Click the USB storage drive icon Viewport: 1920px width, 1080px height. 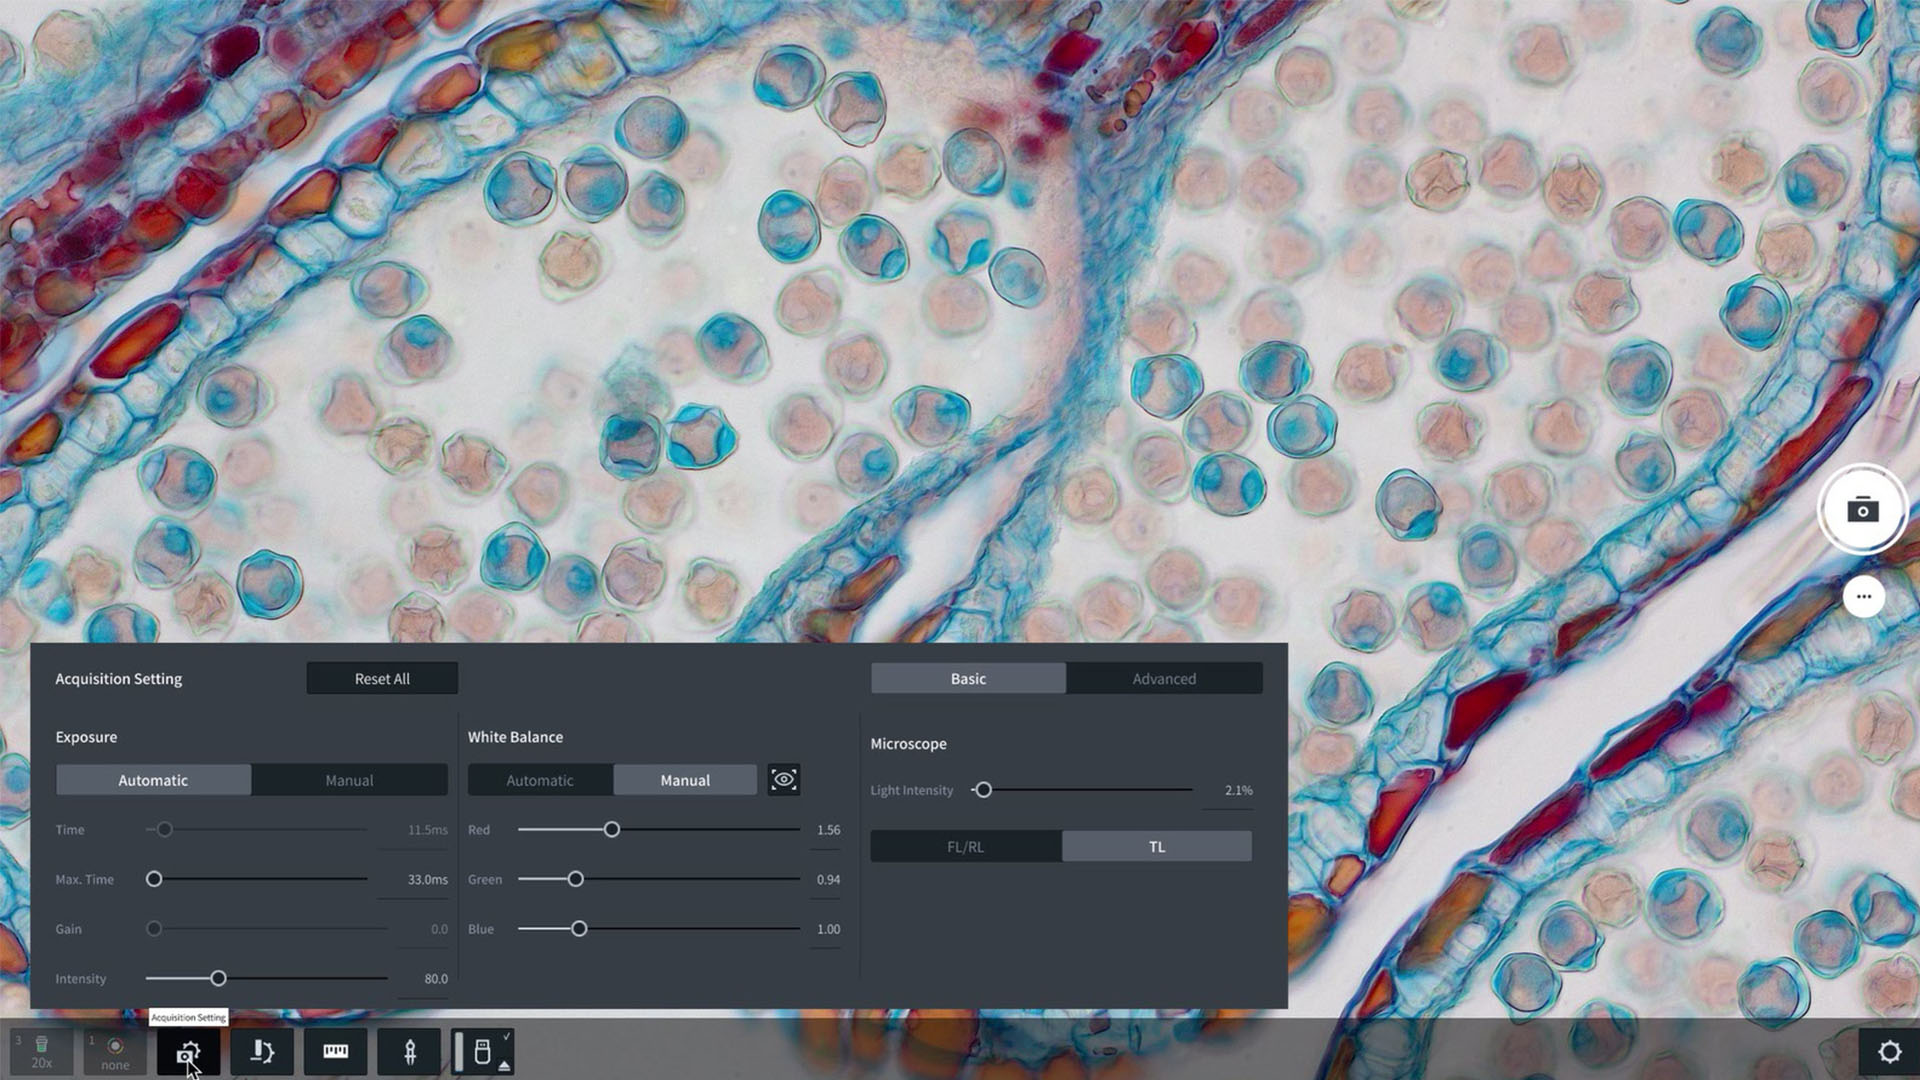[481, 1051]
